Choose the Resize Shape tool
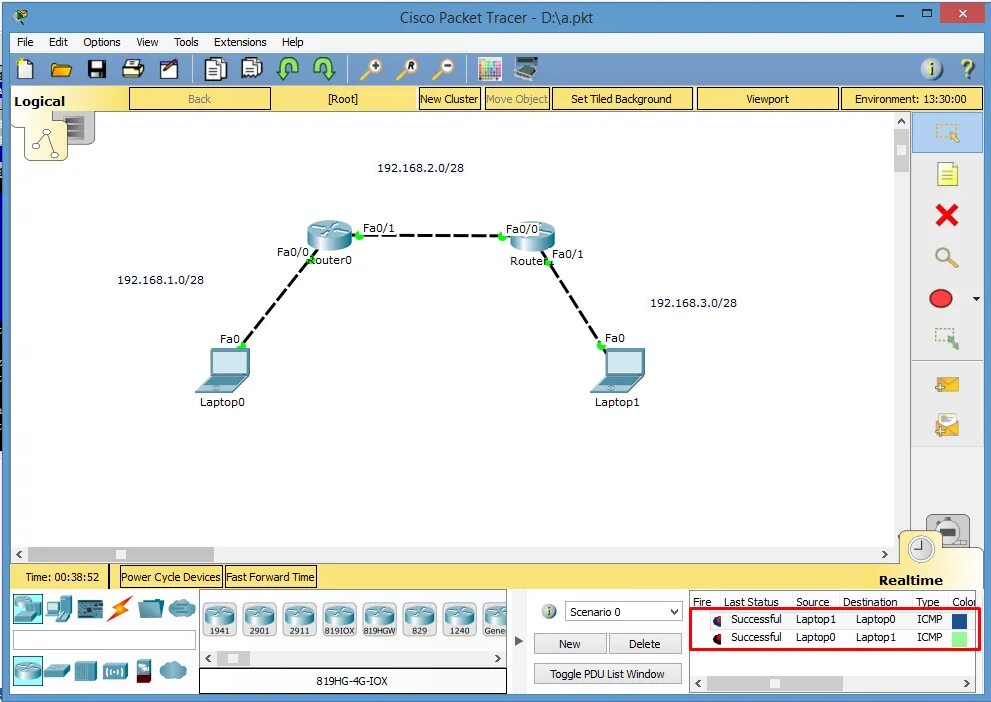The height and width of the screenshot is (702, 991). [947, 338]
